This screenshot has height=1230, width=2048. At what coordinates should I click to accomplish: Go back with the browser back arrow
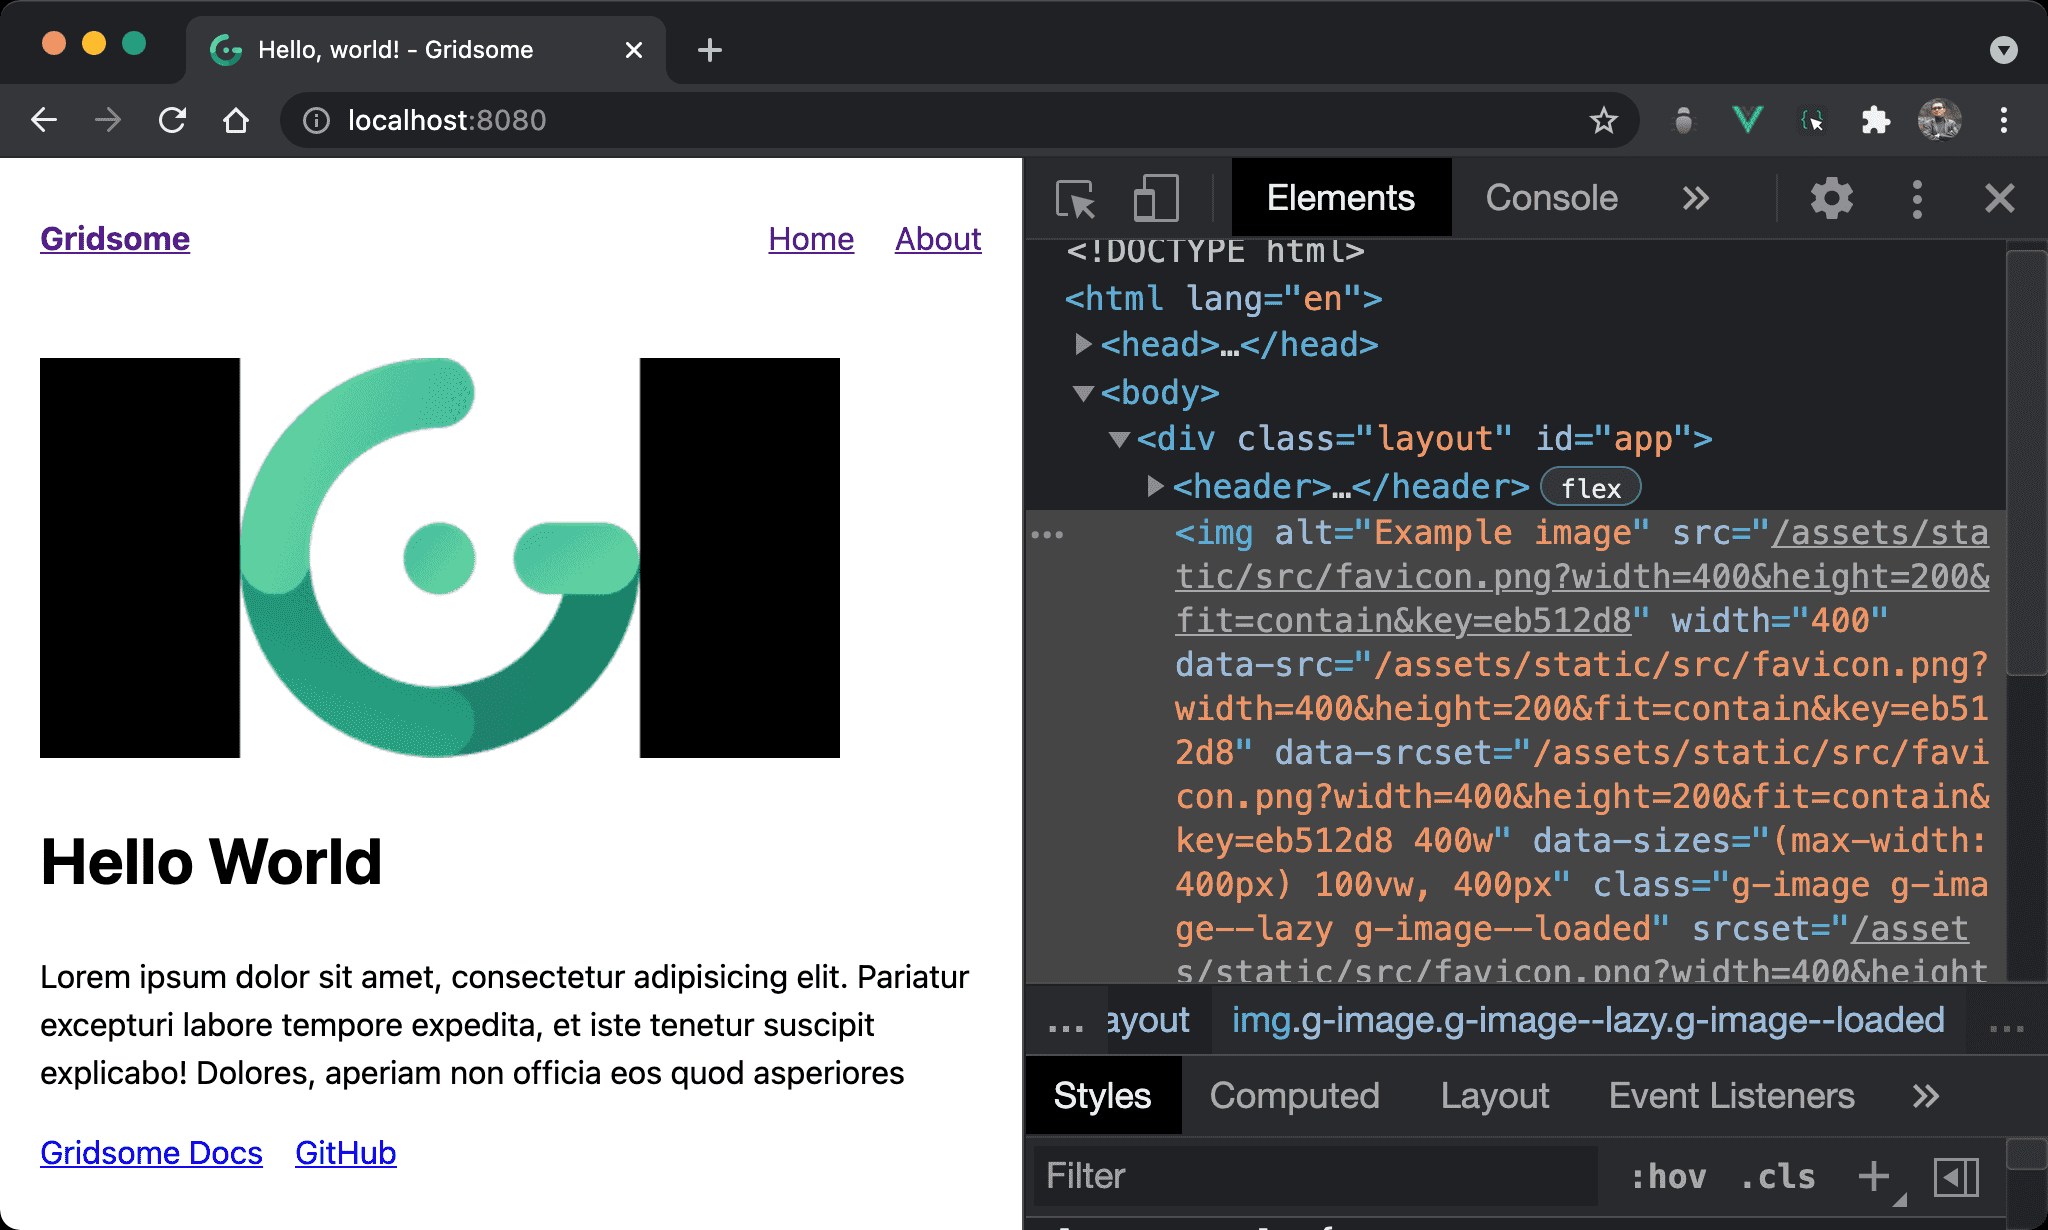coord(44,121)
